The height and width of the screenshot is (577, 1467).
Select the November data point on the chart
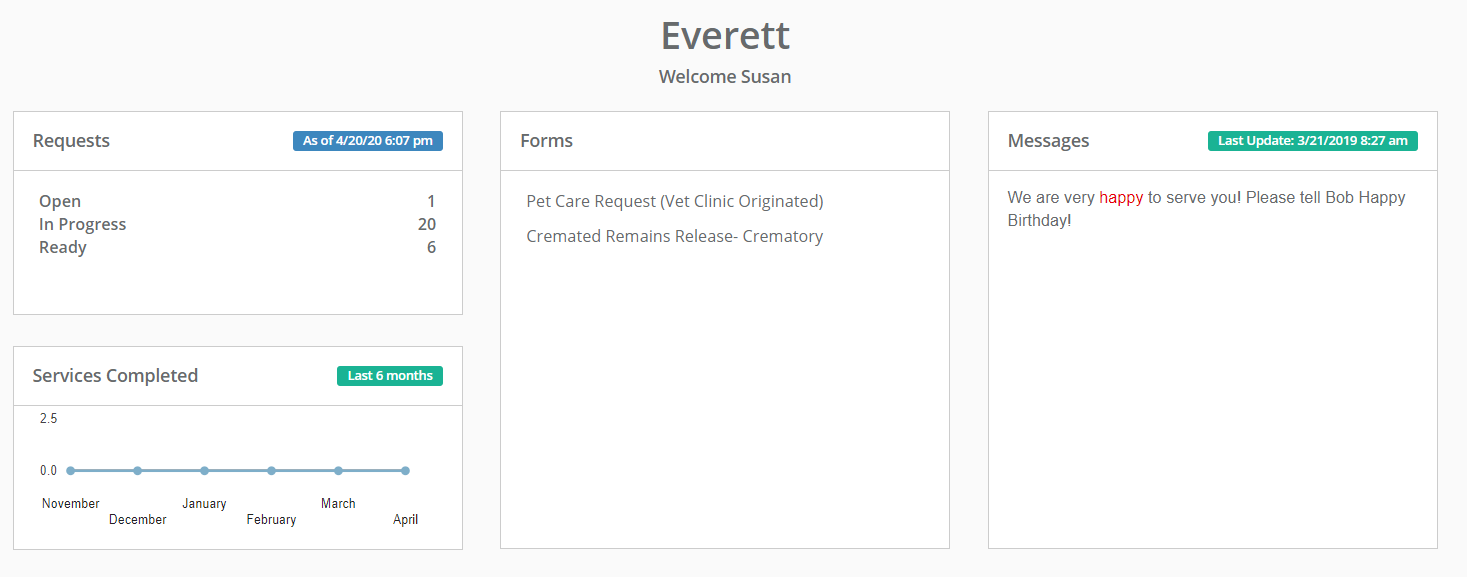69,470
